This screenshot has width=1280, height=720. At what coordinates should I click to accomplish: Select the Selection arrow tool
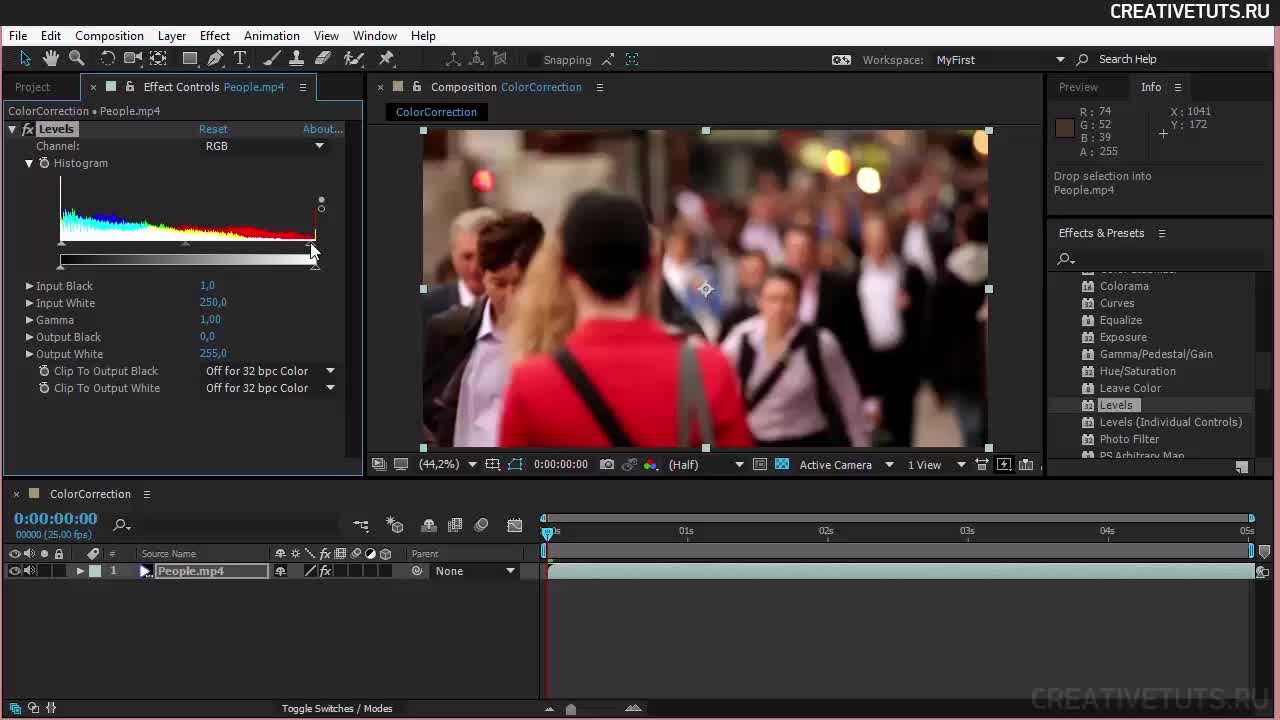tap(26, 59)
